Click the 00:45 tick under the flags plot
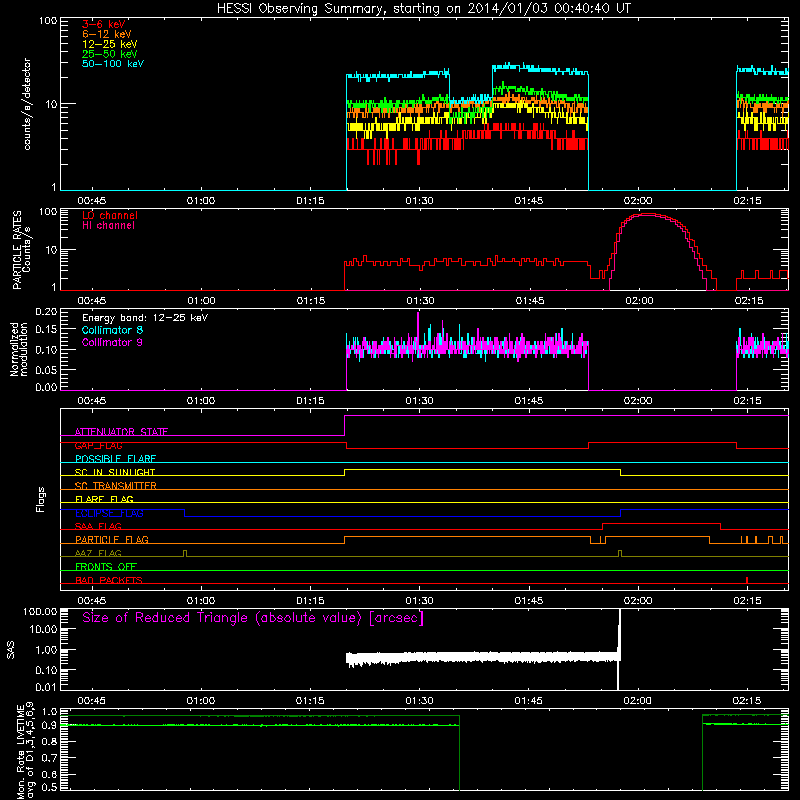The width and height of the screenshot is (800, 800). pos(92,601)
